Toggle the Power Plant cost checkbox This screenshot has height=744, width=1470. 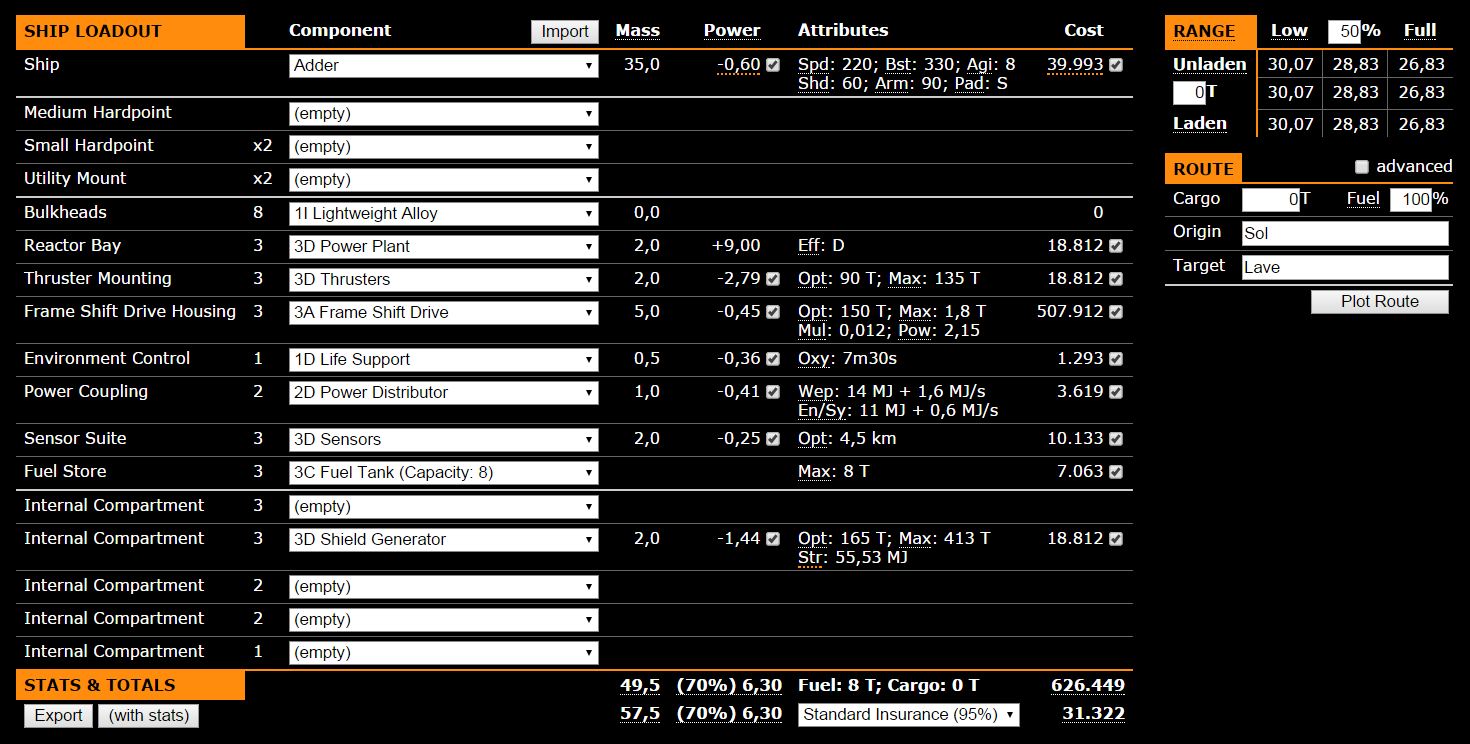tap(1116, 246)
